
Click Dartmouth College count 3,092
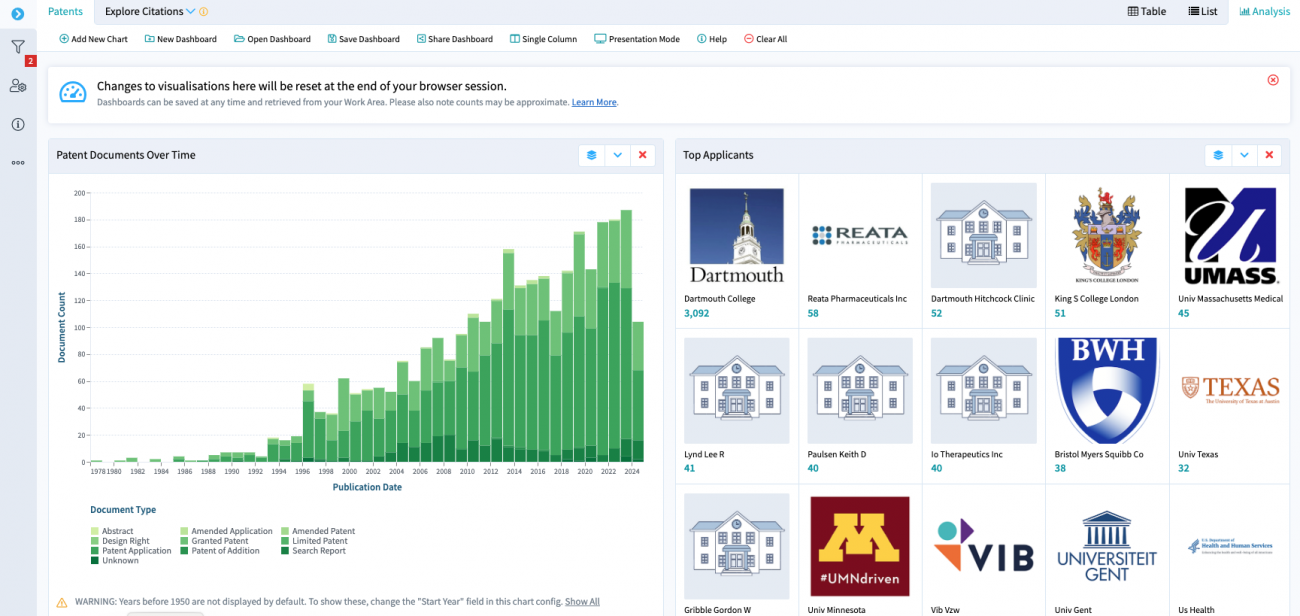pyautogui.click(x=697, y=313)
